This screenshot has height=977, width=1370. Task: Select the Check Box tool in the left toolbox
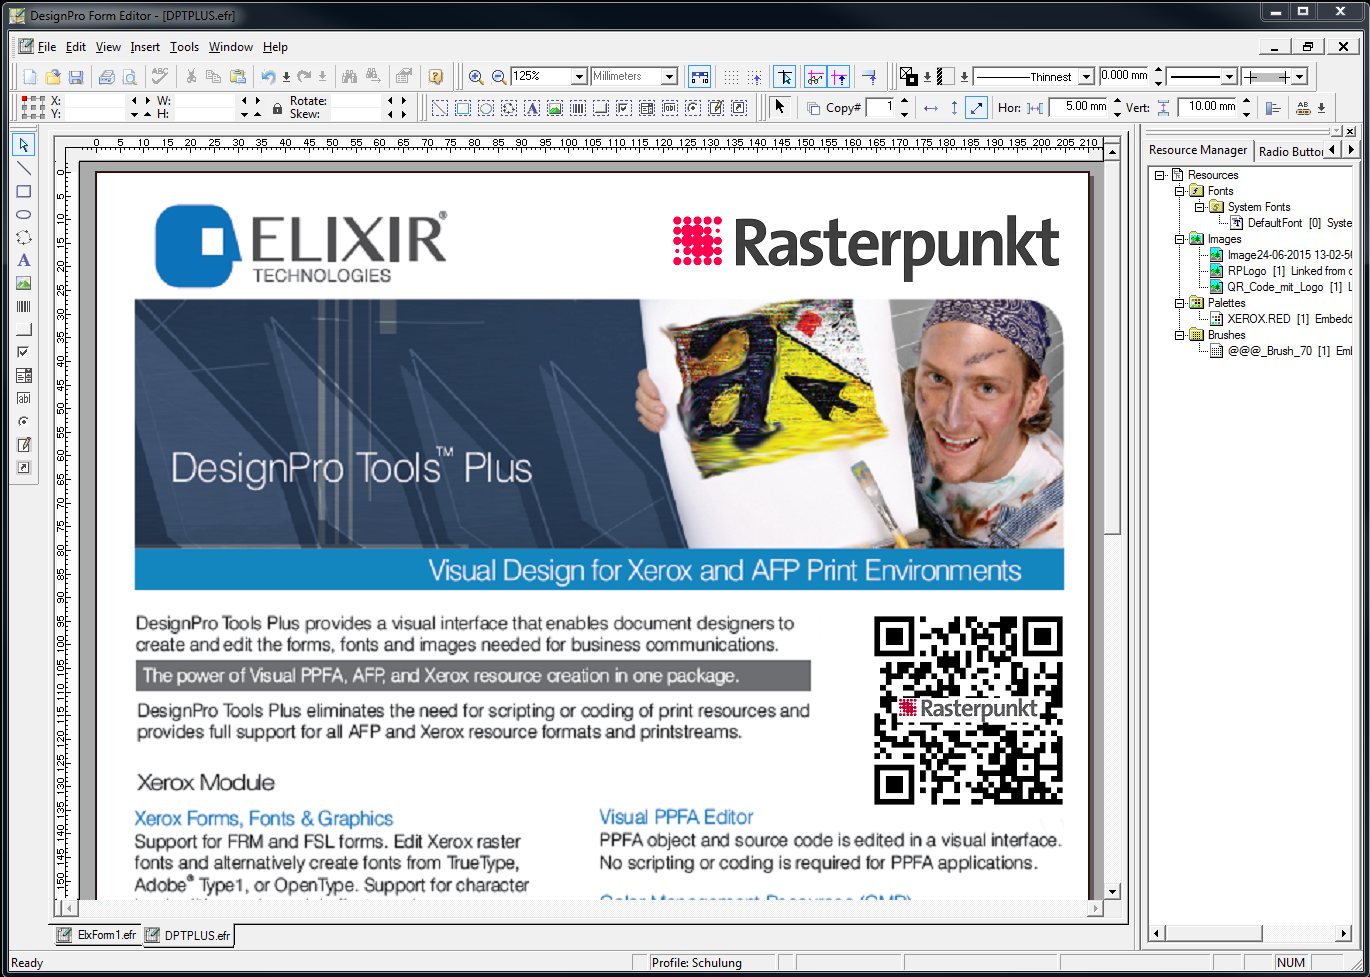pos(24,352)
